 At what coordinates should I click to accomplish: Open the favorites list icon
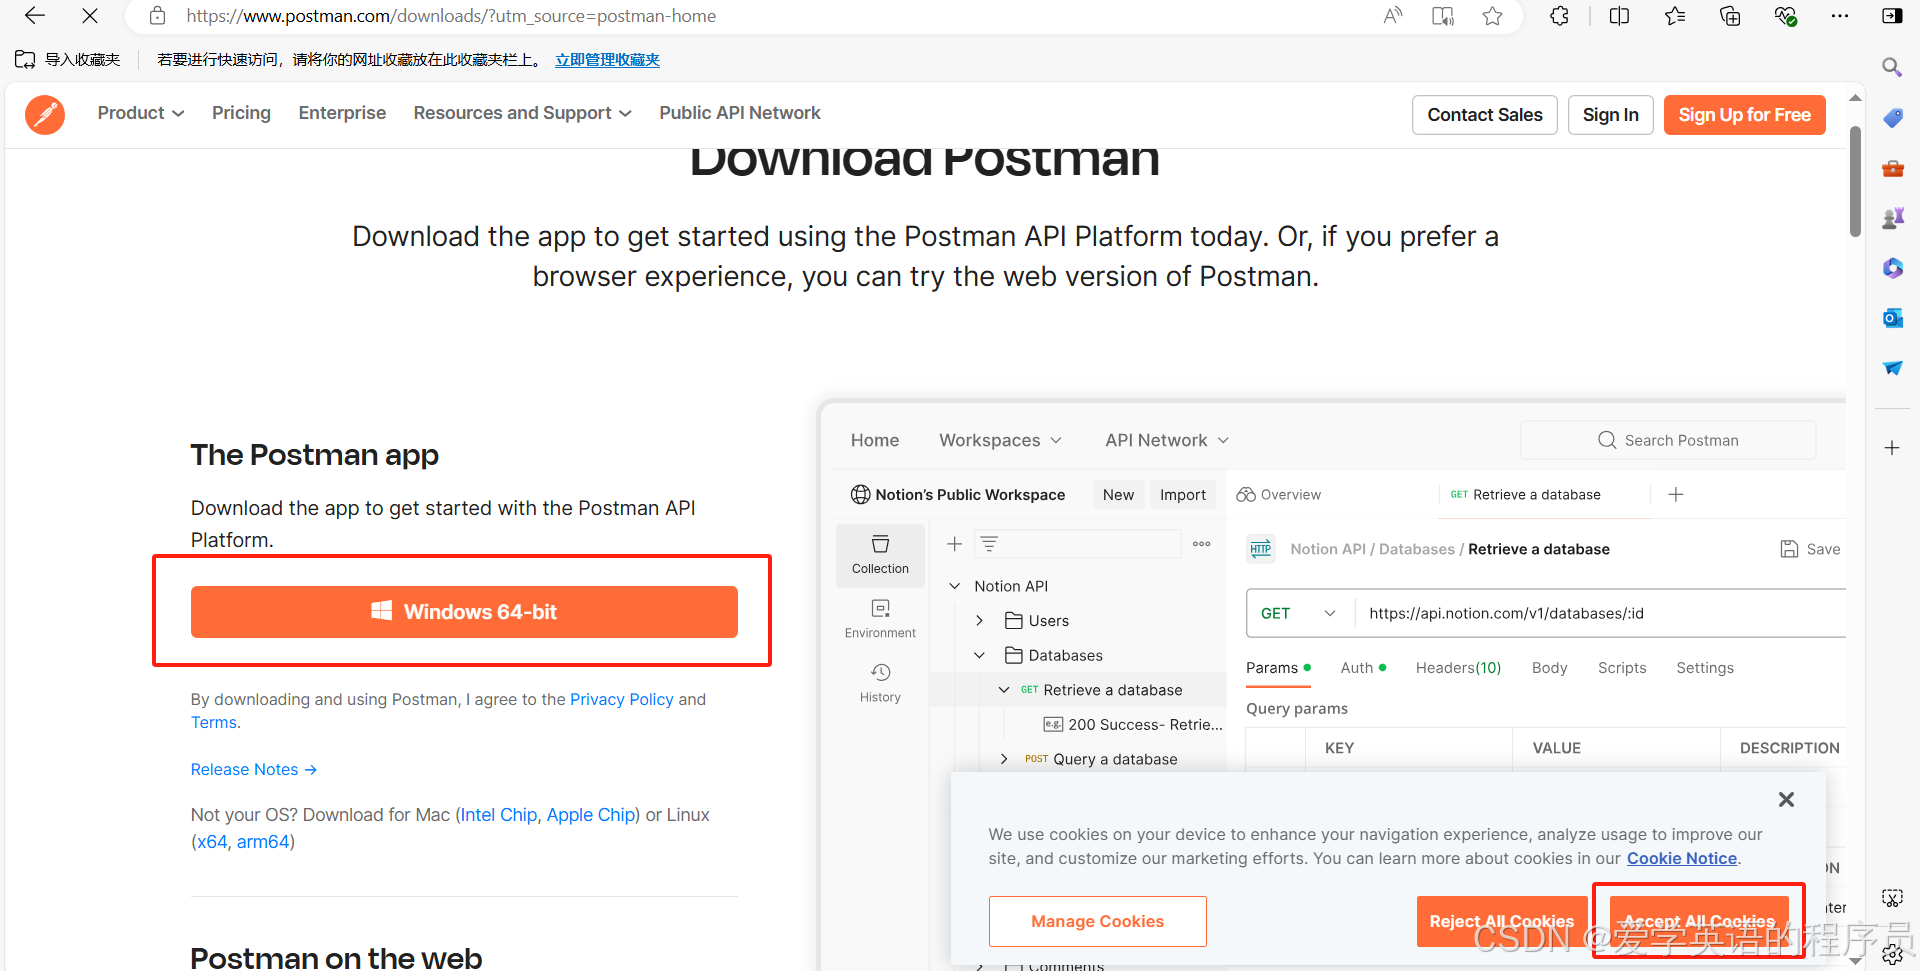[x=1675, y=16]
